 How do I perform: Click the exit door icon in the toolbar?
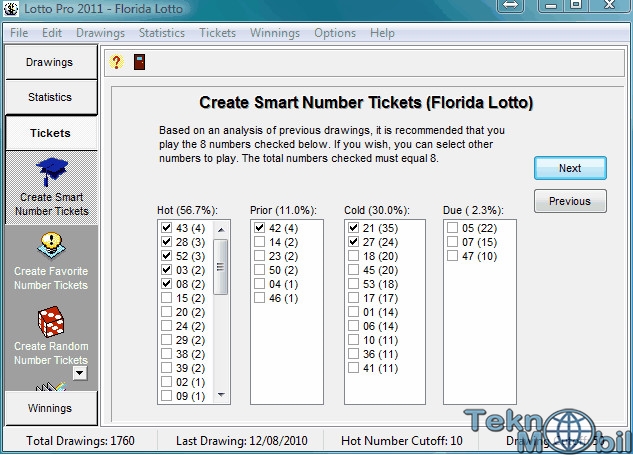(x=139, y=62)
